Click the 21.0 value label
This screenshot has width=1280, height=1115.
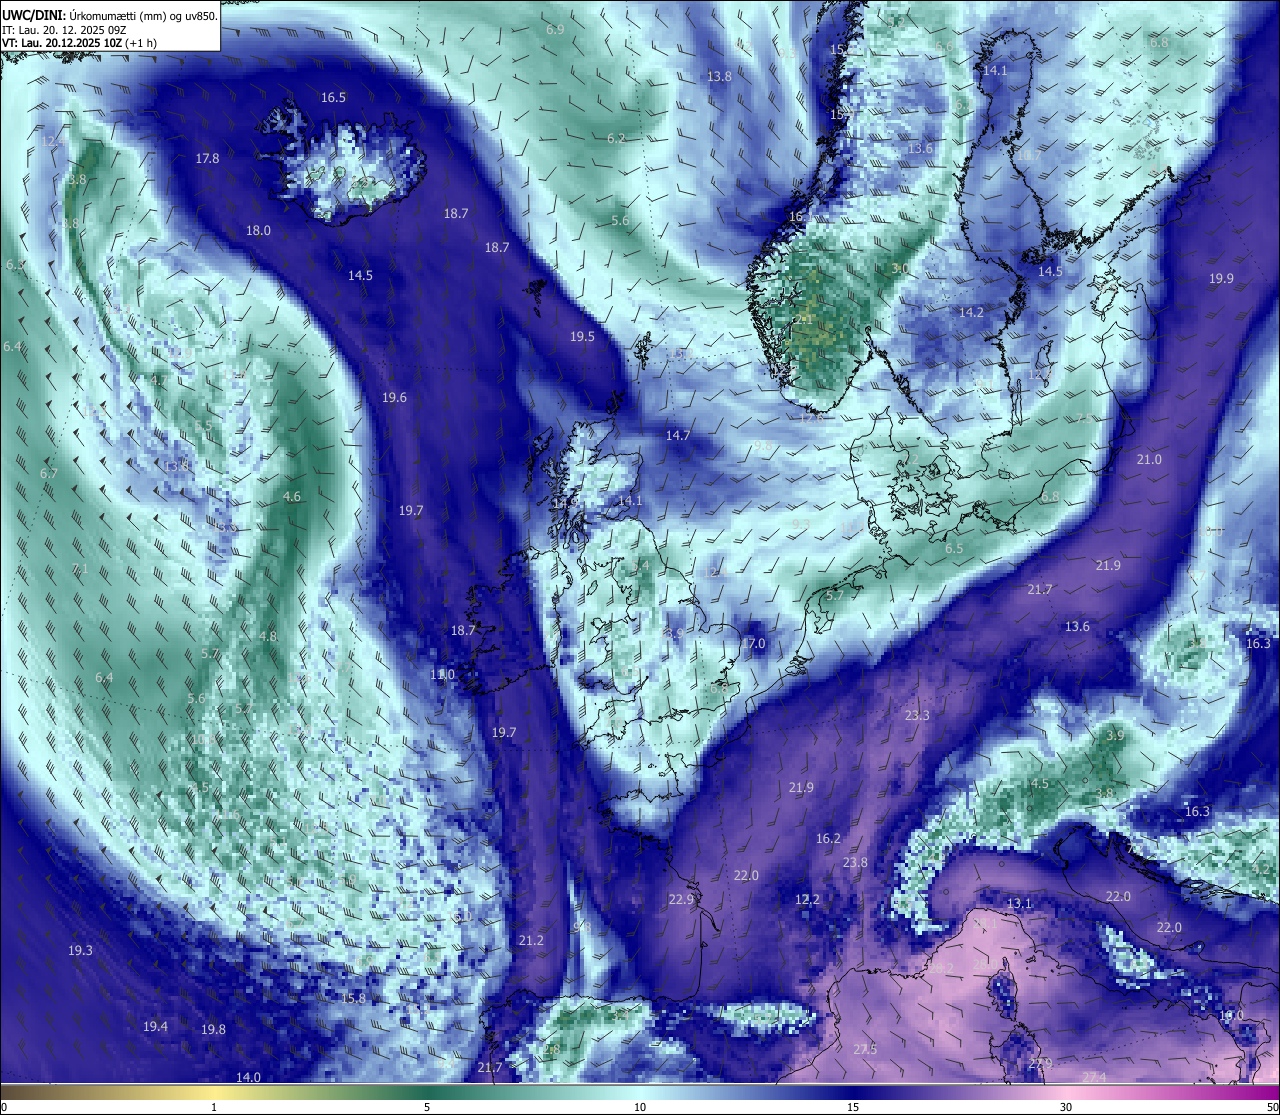[x=1149, y=460]
